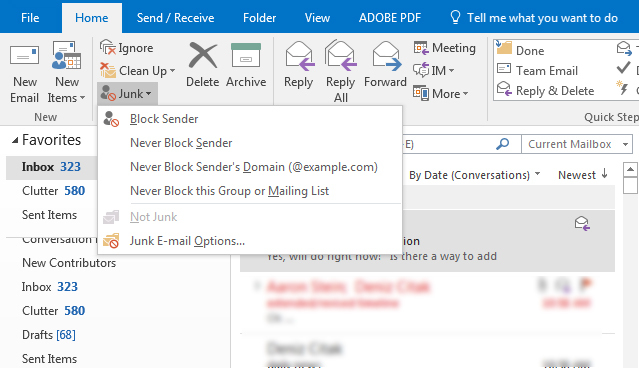Switch to the Send / Receive tab
Screen dimensions: 639x368
tap(175, 18)
